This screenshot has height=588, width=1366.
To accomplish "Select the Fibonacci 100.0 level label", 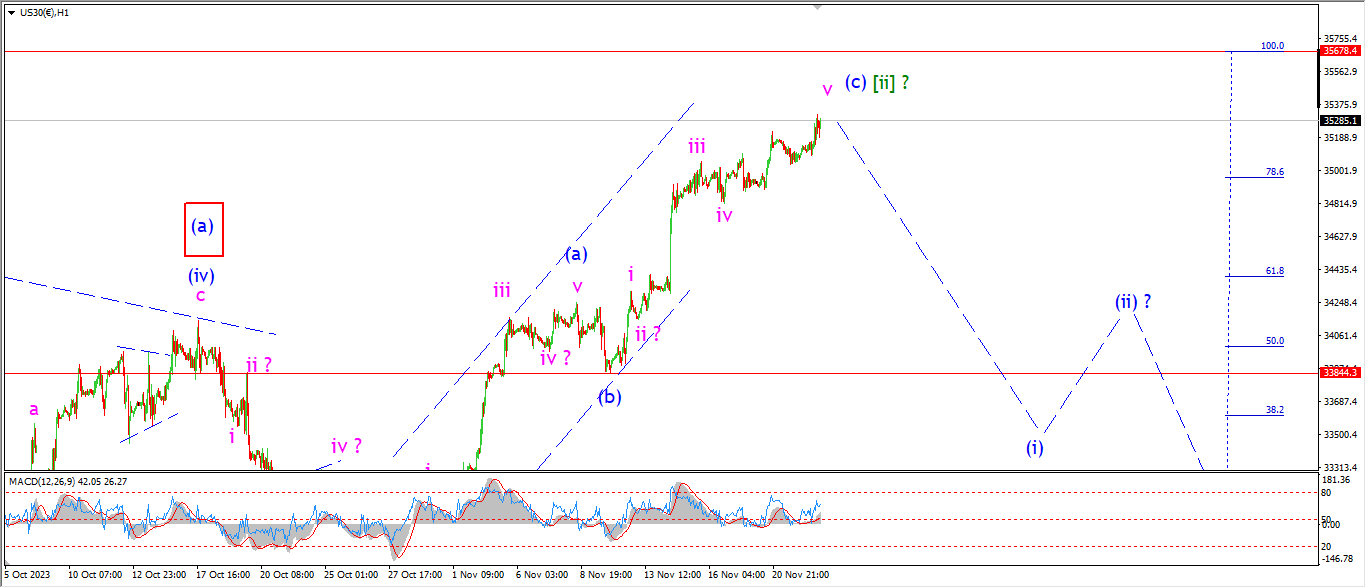I will 1272,46.
